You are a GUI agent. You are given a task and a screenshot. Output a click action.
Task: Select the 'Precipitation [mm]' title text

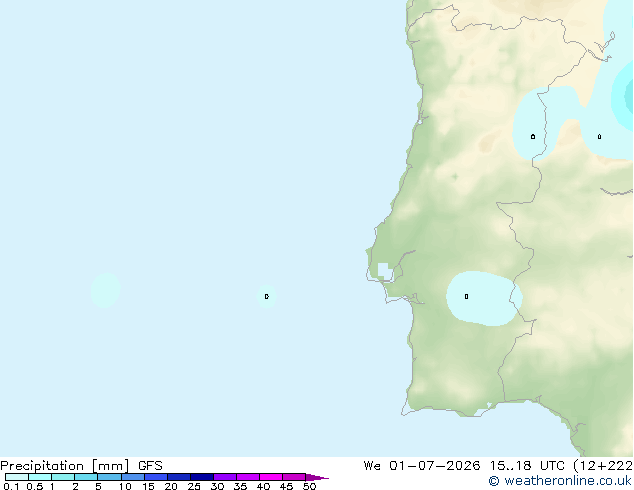point(64,466)
